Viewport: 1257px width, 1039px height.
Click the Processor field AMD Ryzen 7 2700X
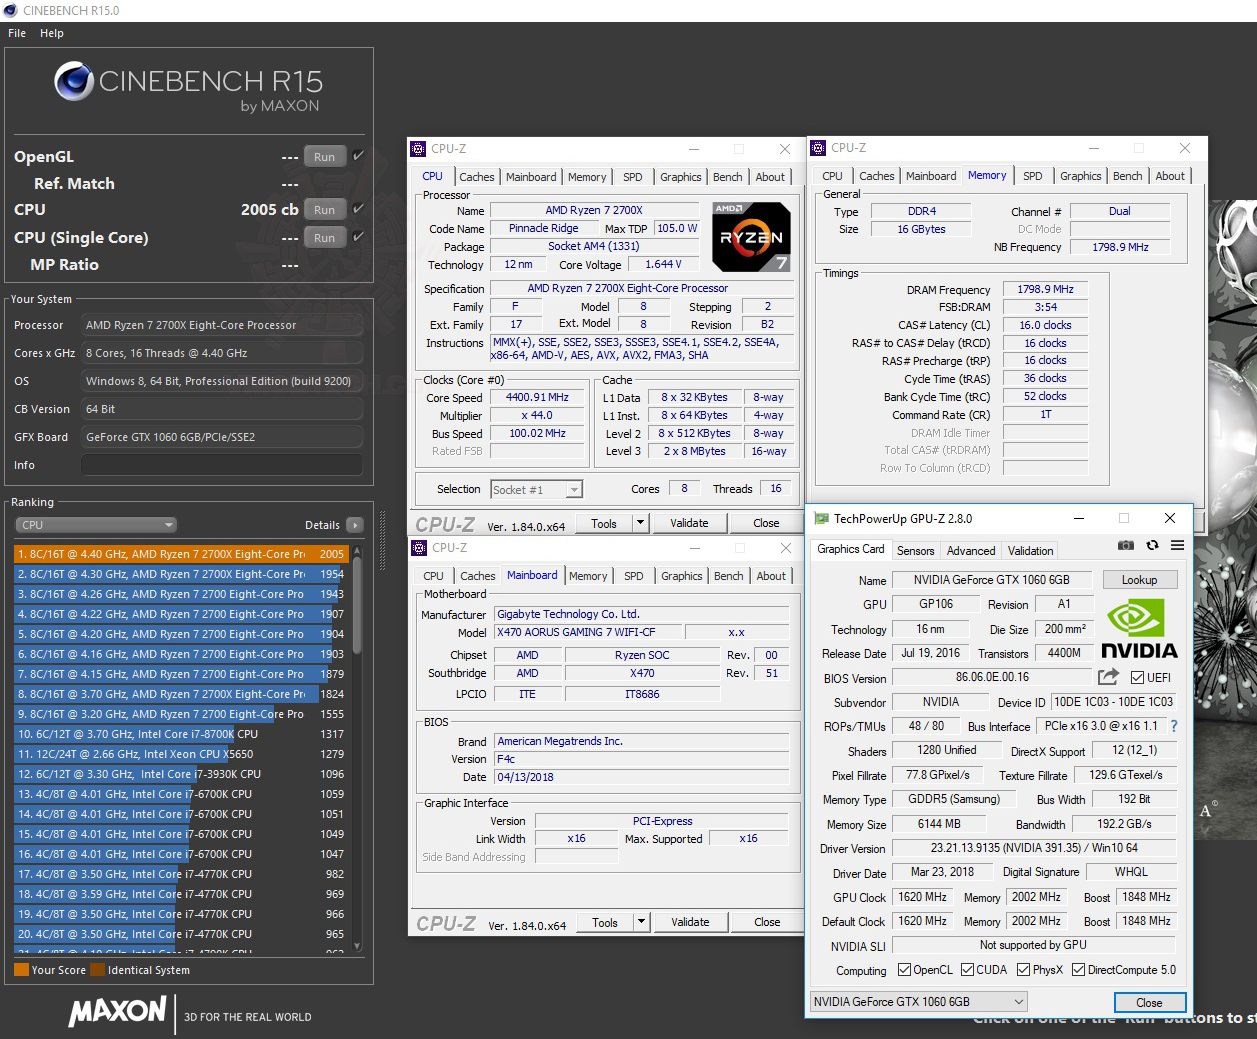(221, 325)
